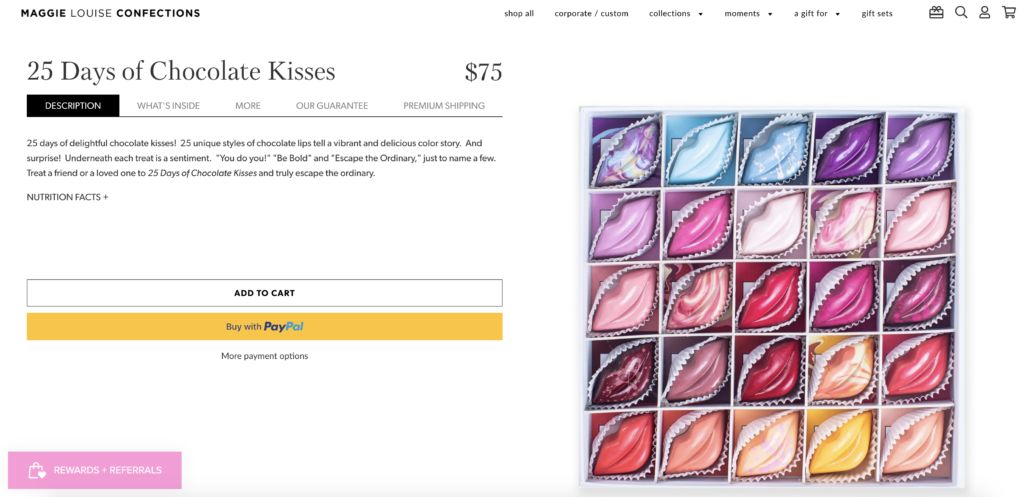Switch to the What's Inside tab
This screenshot has width=1024, height=497.
168,106
